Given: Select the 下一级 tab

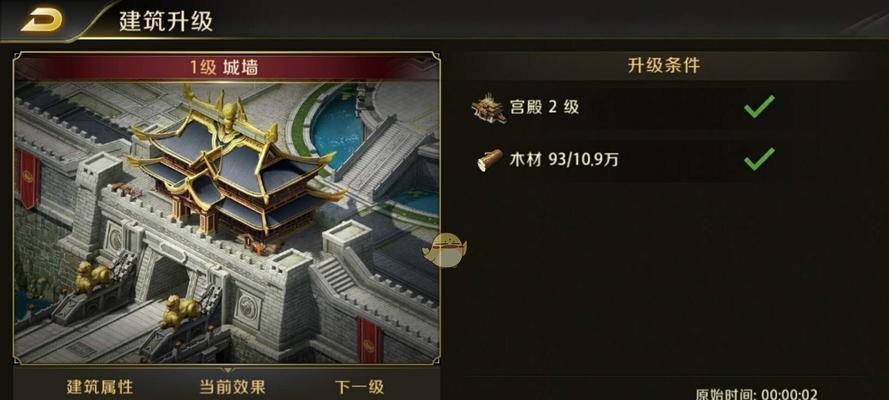Looking at the screenshot, I should click(359, 387).
